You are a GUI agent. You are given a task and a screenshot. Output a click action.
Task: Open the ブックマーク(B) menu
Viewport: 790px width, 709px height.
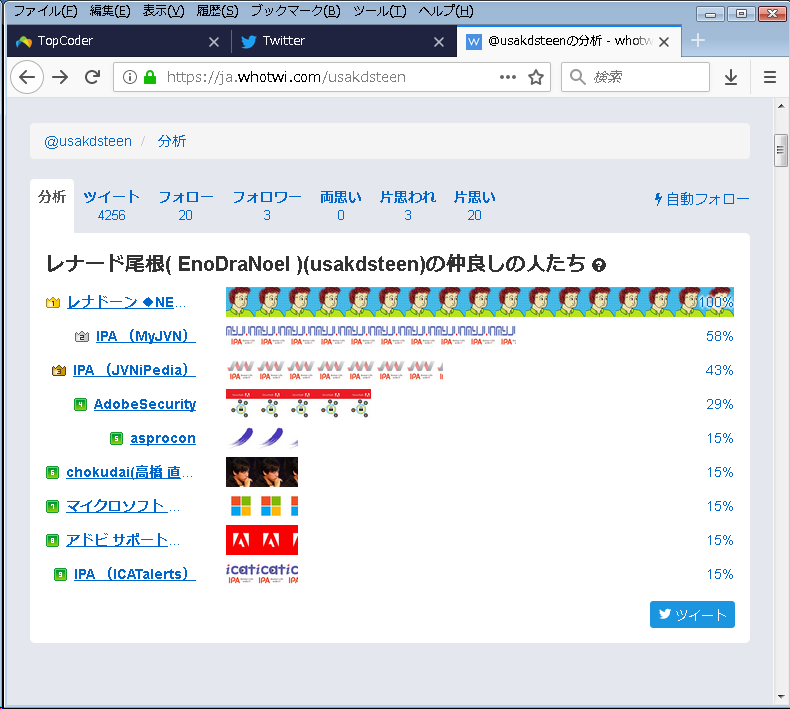(x=295, y=11)
